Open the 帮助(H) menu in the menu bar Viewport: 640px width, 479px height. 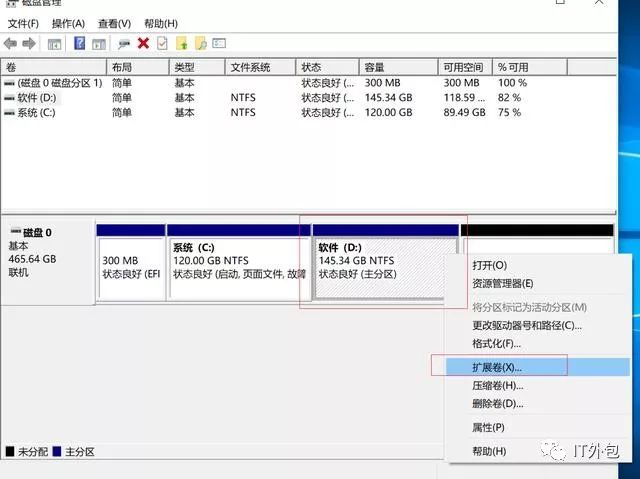pos(161,24)
